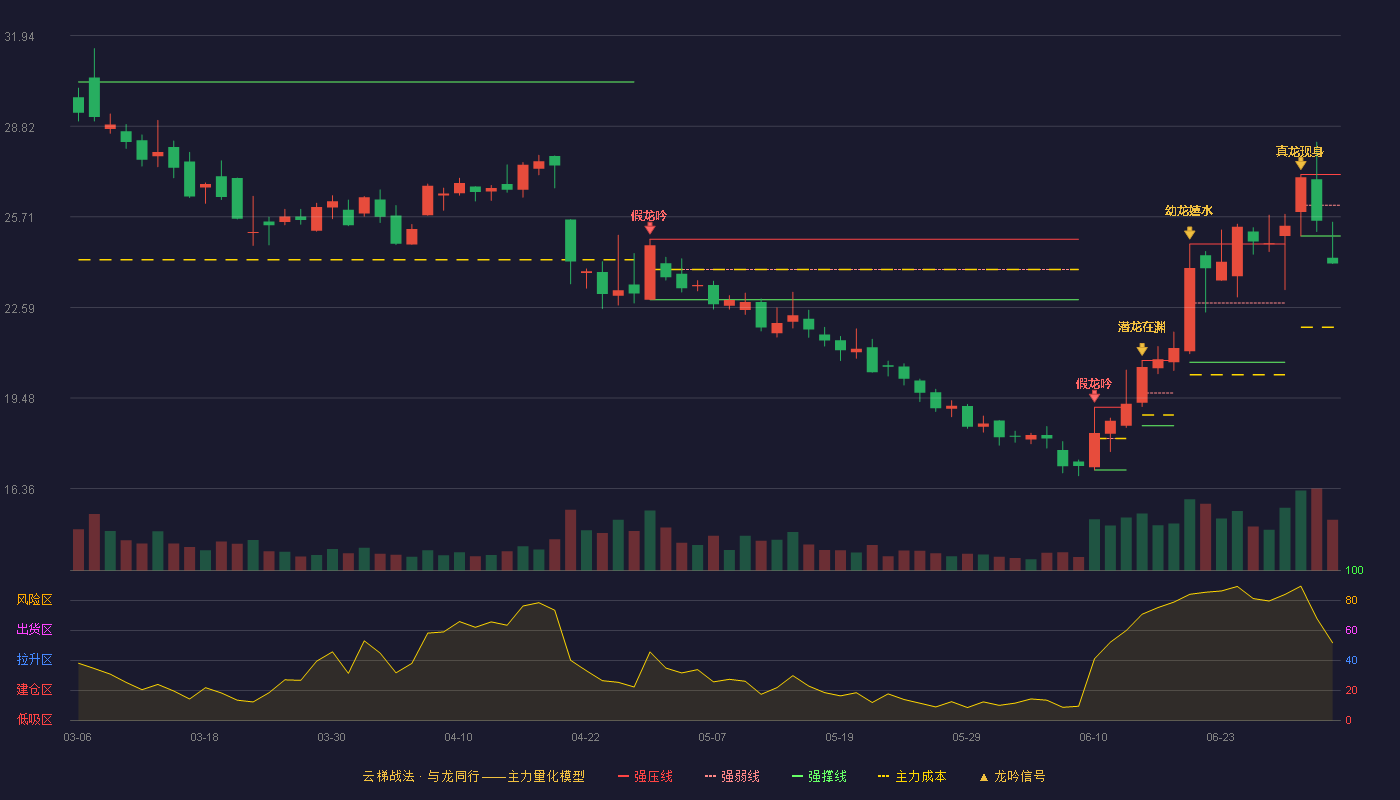Viewport: 1400px width, 800px height.
Task: Select the 风险区 zone label
Action: 35,600
